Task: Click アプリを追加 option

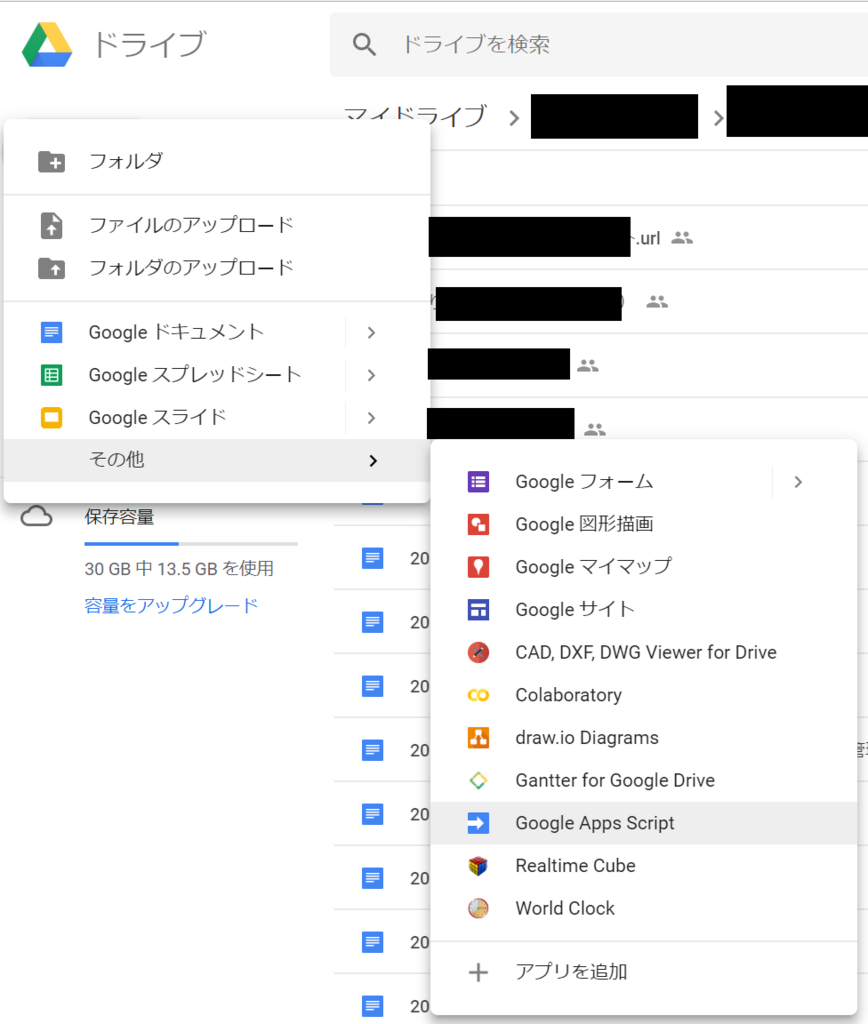Action: (643, 972)
